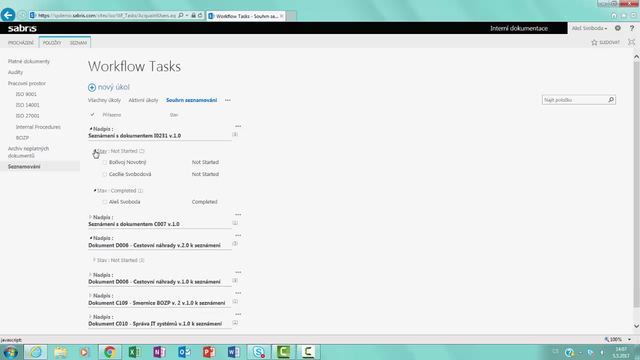This screenshot has height=360, width=640.
Task: Select Souhrn seznamování view
Action: (191, 100)
